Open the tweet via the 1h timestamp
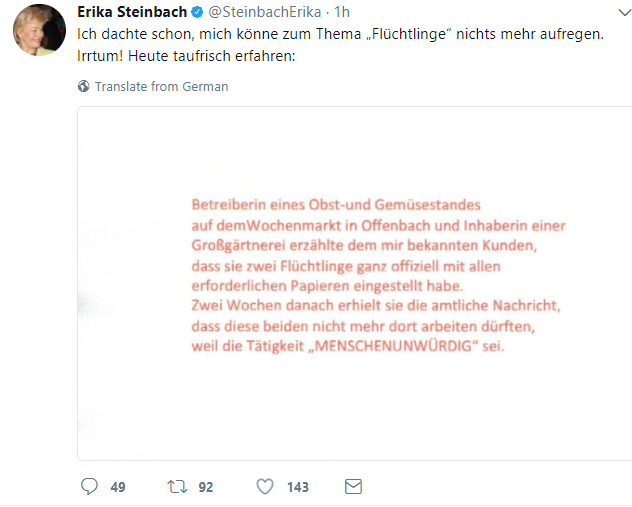The height and width of the screenshot is (507, 632). pos(342,11)
